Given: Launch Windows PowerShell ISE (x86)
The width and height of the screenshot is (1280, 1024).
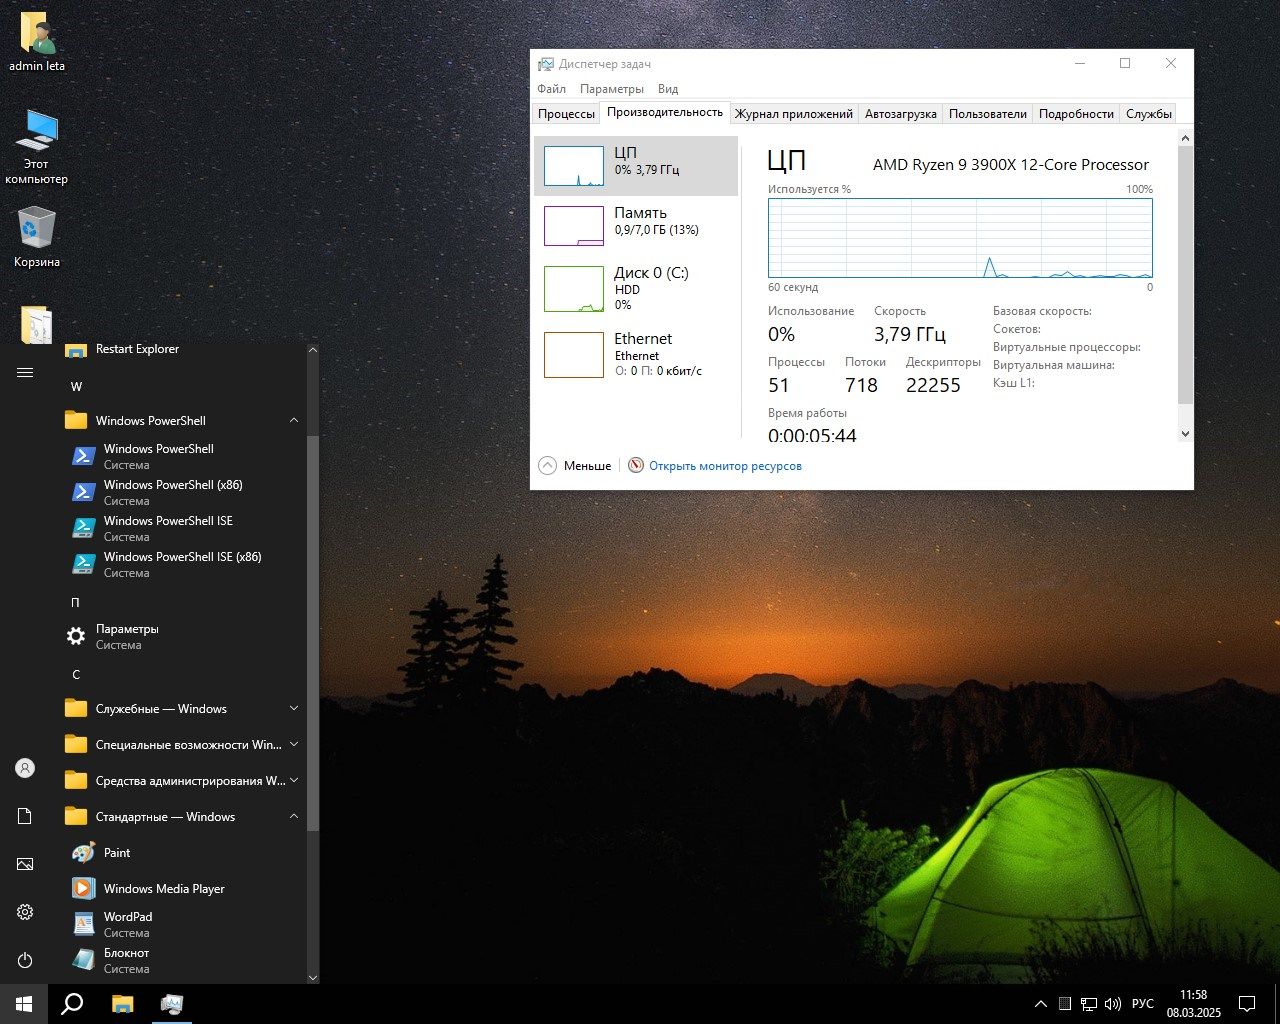Looking at the screenshot, I should (184, 564).
